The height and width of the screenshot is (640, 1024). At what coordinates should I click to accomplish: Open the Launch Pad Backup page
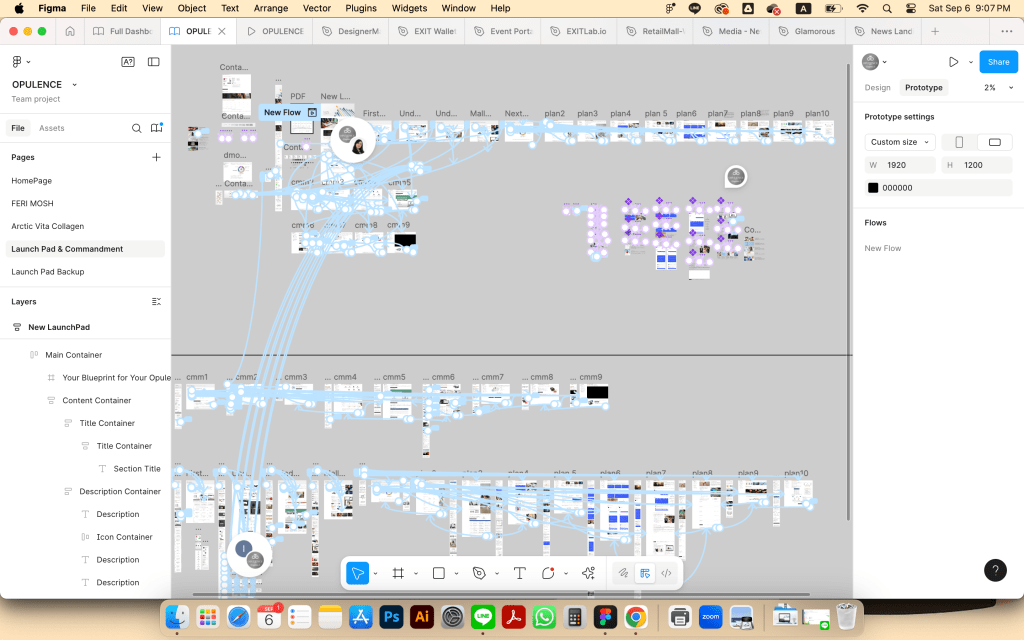point(47,272)
